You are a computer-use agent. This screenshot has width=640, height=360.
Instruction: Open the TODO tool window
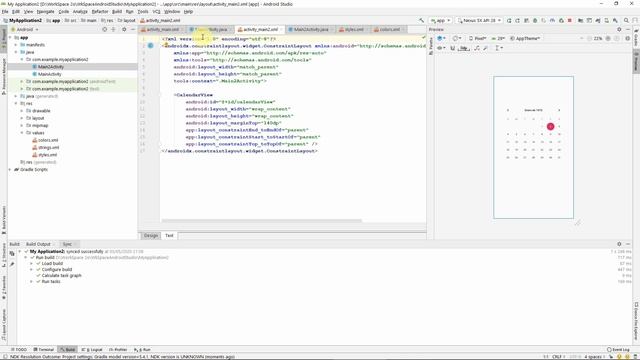pos(19,350)
